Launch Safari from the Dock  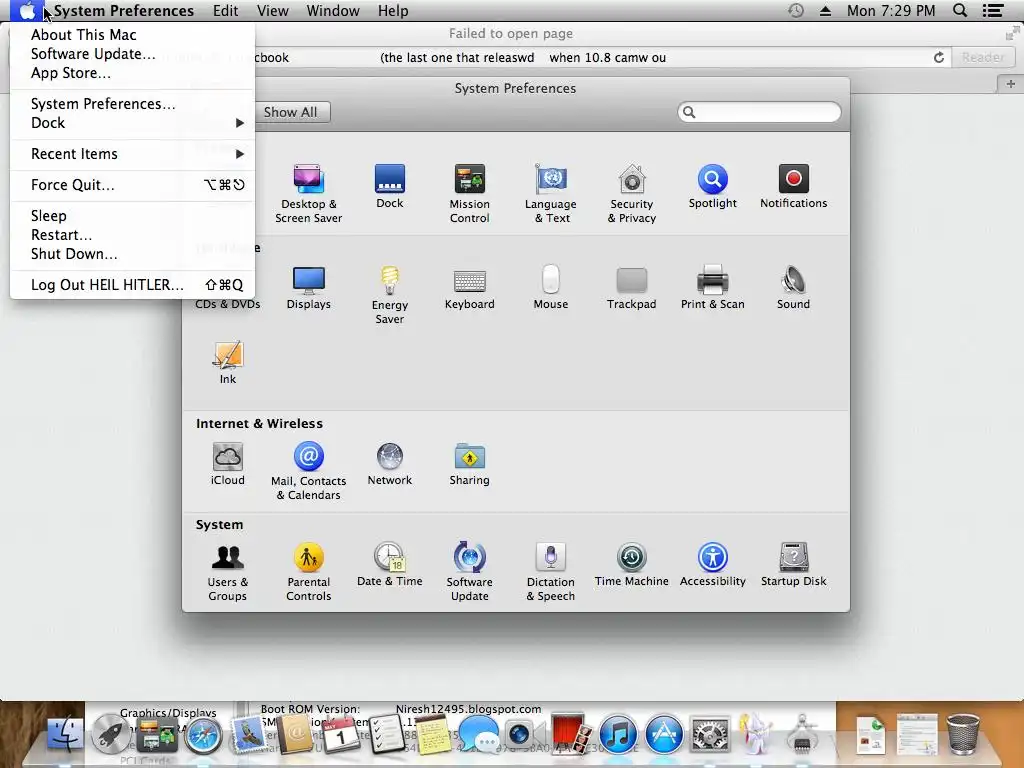click(203, 736)
